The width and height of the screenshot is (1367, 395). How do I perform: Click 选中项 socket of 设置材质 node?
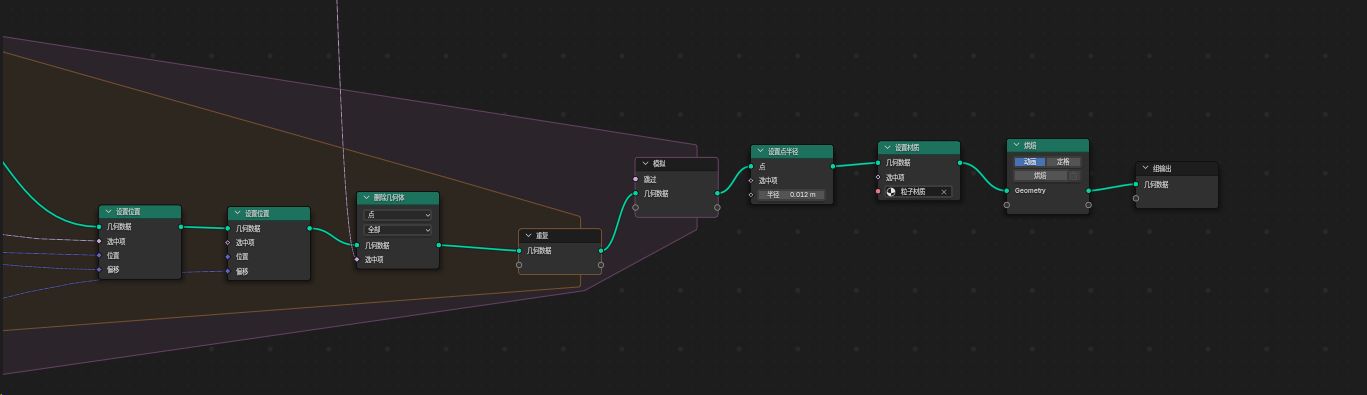pos(878,177)
